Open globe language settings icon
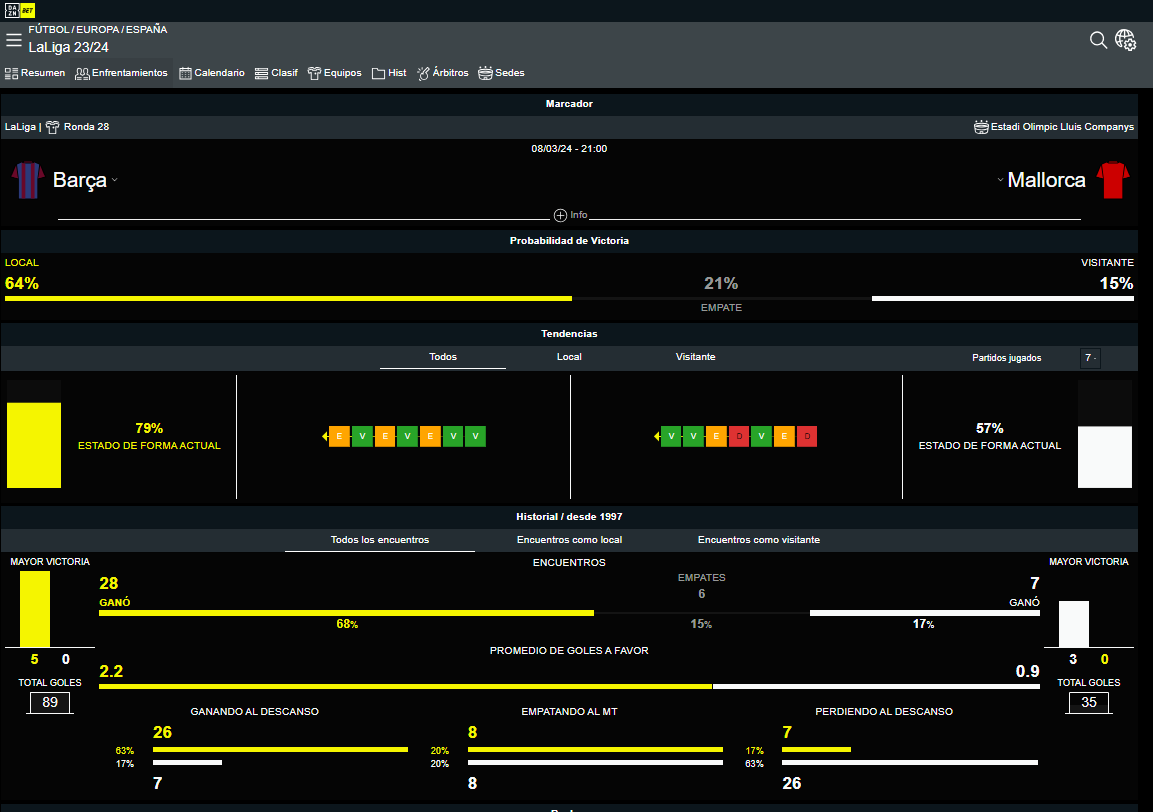Viewport: 1153px width, 812px height. (1126, 40)
